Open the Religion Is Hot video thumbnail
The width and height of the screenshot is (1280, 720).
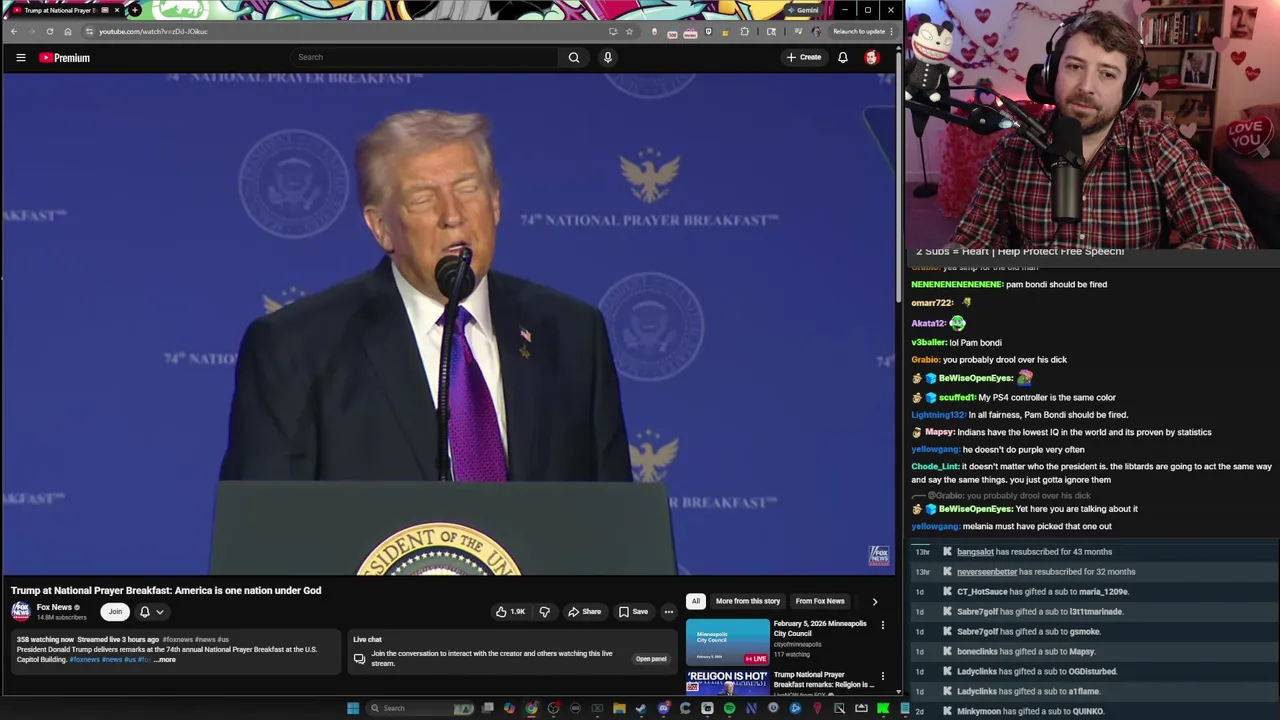(727, 683)
